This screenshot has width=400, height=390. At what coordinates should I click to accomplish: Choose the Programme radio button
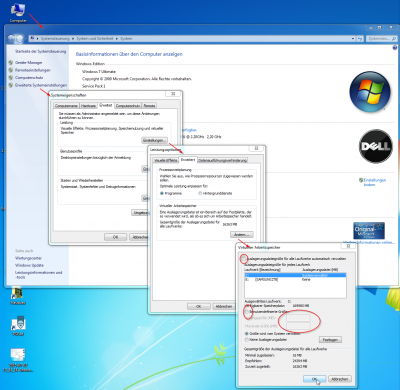[162, 193]
